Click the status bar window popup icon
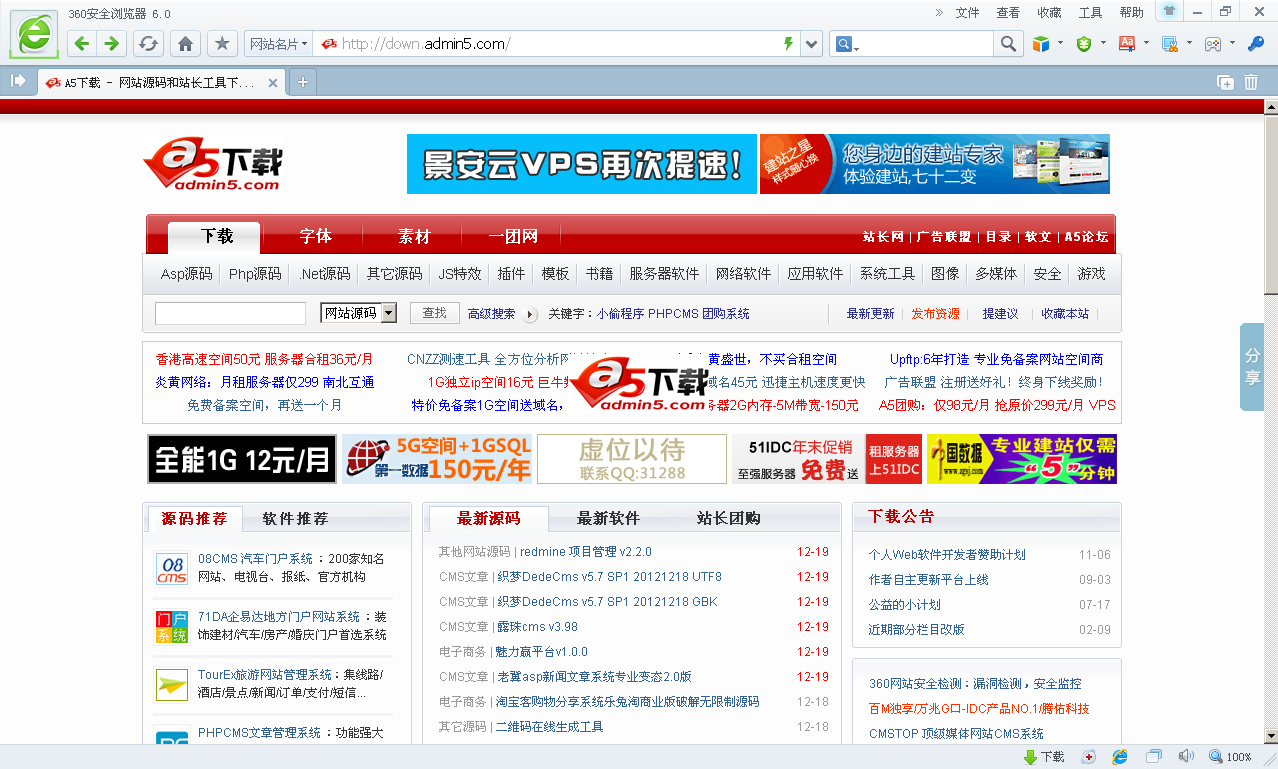 [1154, 757]
